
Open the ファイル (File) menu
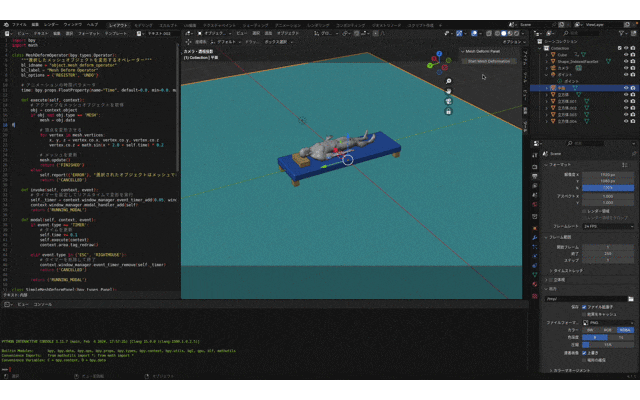coord(19,25)
